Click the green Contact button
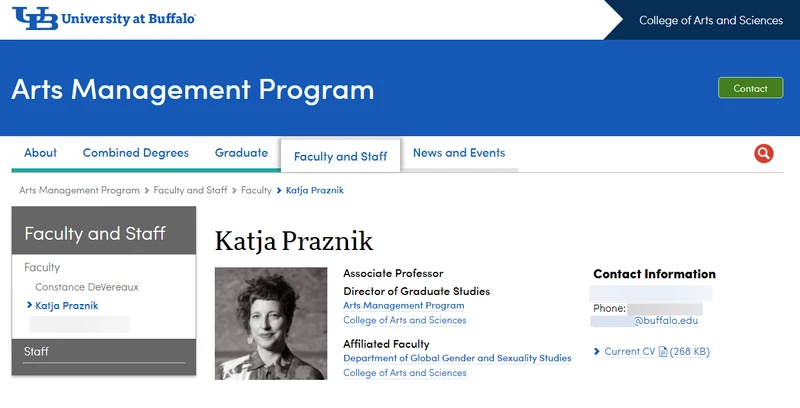 [x=751, y=88]
